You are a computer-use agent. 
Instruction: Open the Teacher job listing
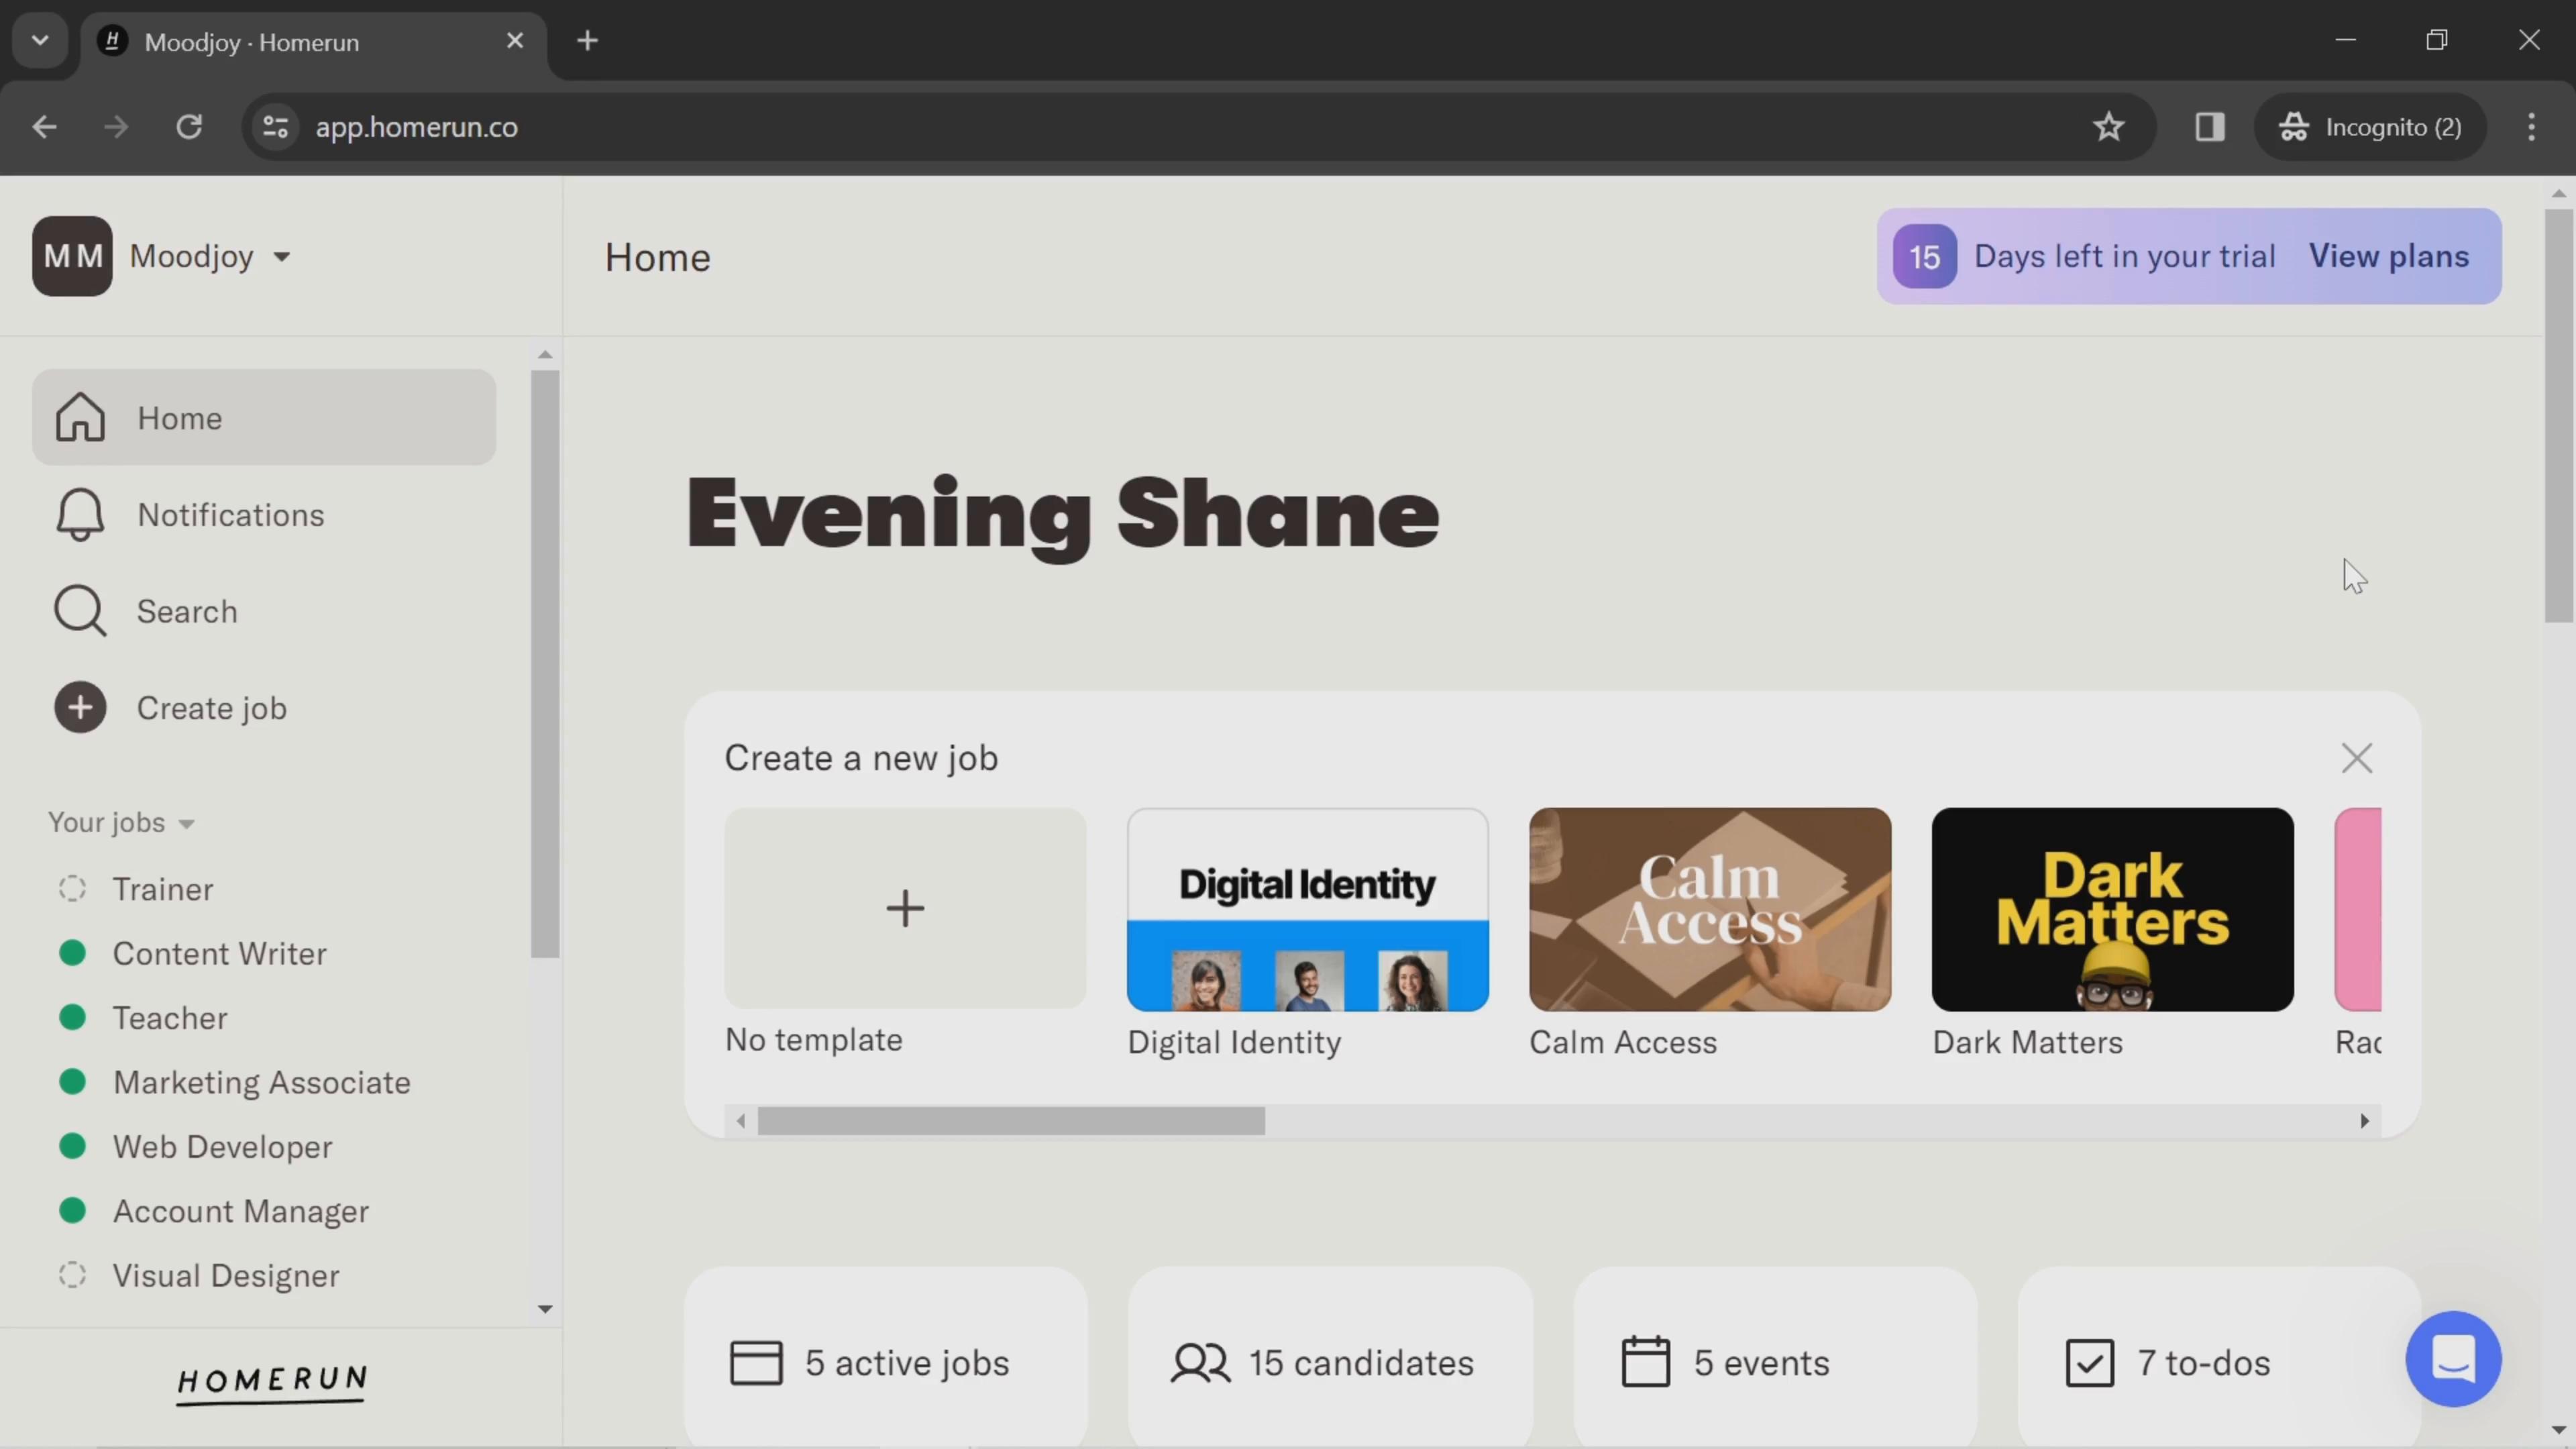click(x=170, y=1017)
